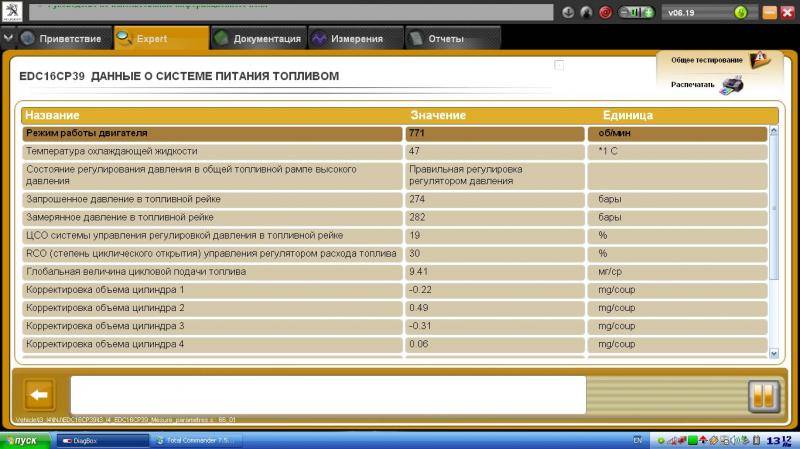Open Total Commander from the taskbar
This screenshot has height=449, width=800.
click(x=195, y=440)
